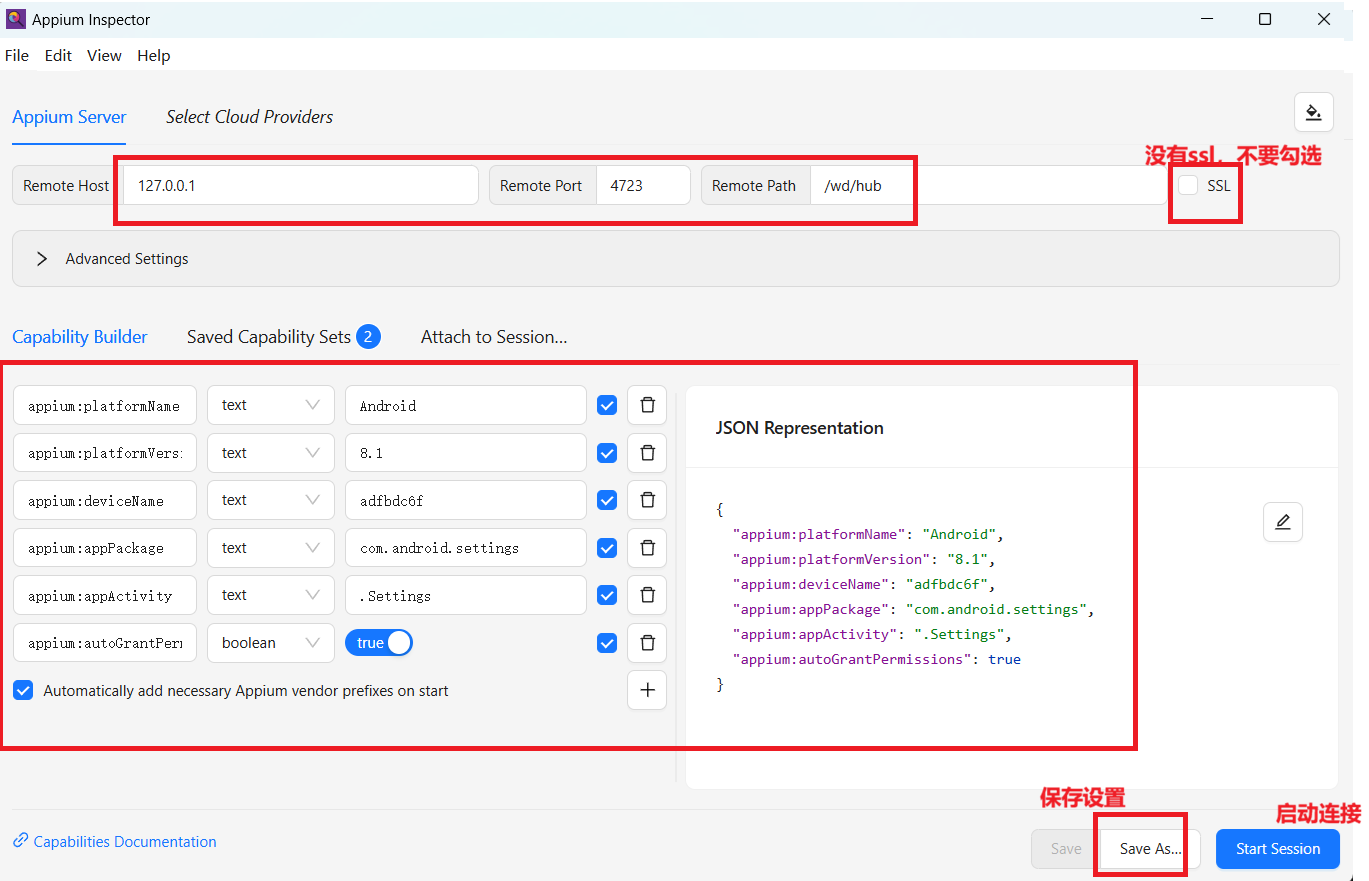
Task: Click the appium:appActivity name field
Action: click(x=105, y=595)
